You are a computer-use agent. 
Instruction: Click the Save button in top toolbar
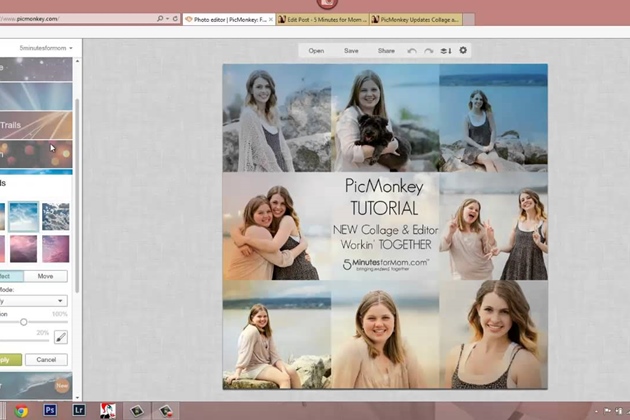coord(351,51)
